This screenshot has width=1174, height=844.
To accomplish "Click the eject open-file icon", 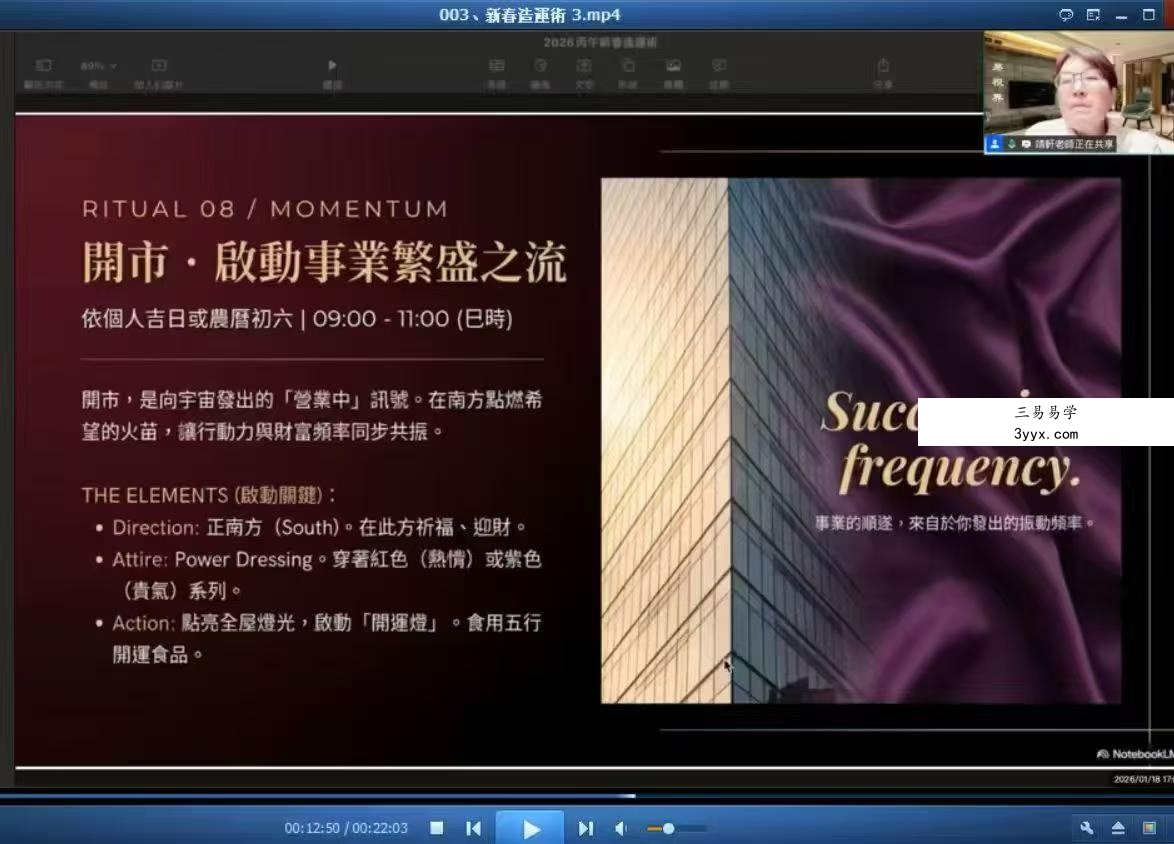I will pos(1118,828).
